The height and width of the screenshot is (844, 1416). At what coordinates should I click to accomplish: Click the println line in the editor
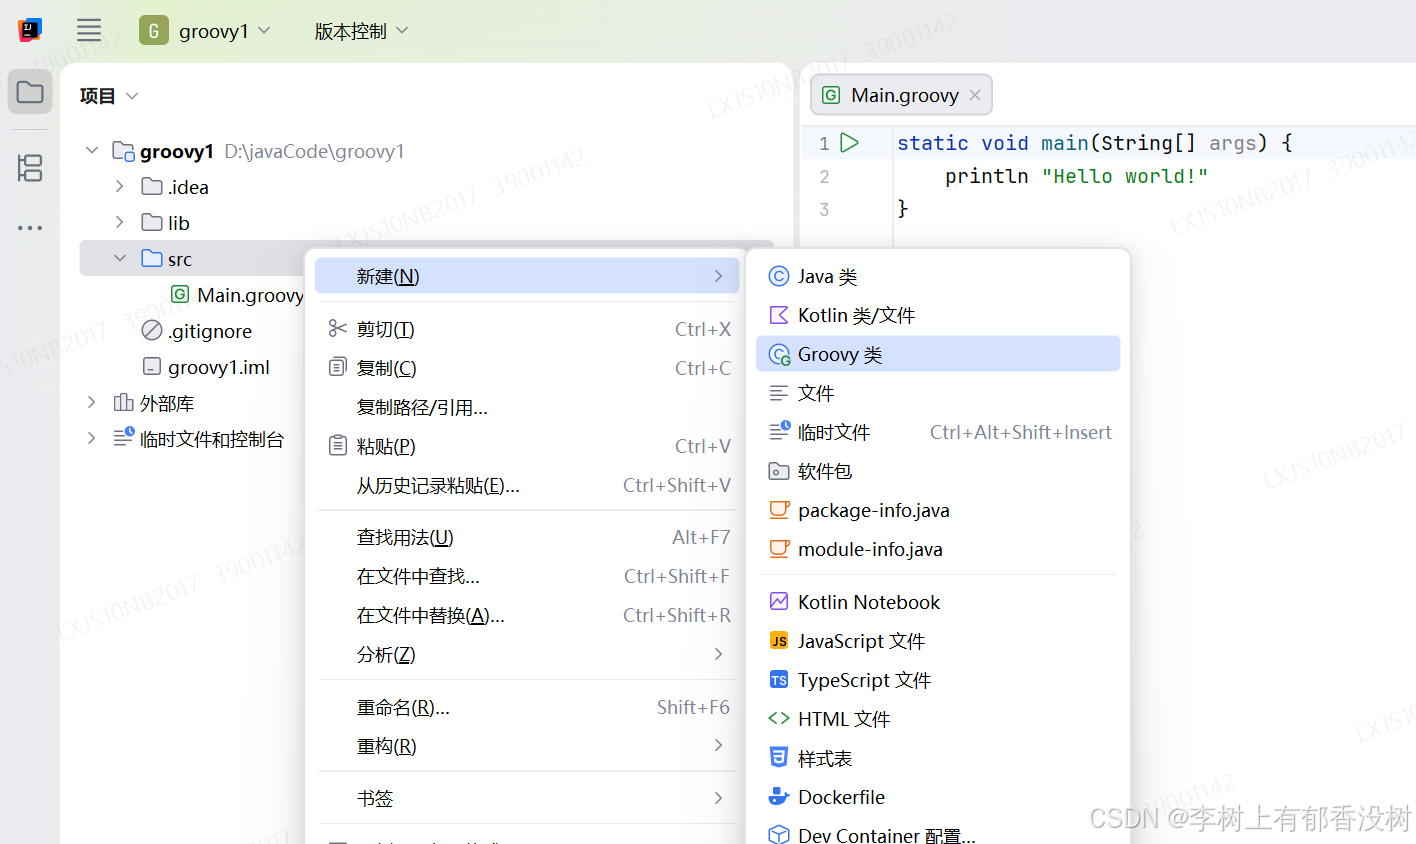pyautogui.click(x=1077, y=176)
